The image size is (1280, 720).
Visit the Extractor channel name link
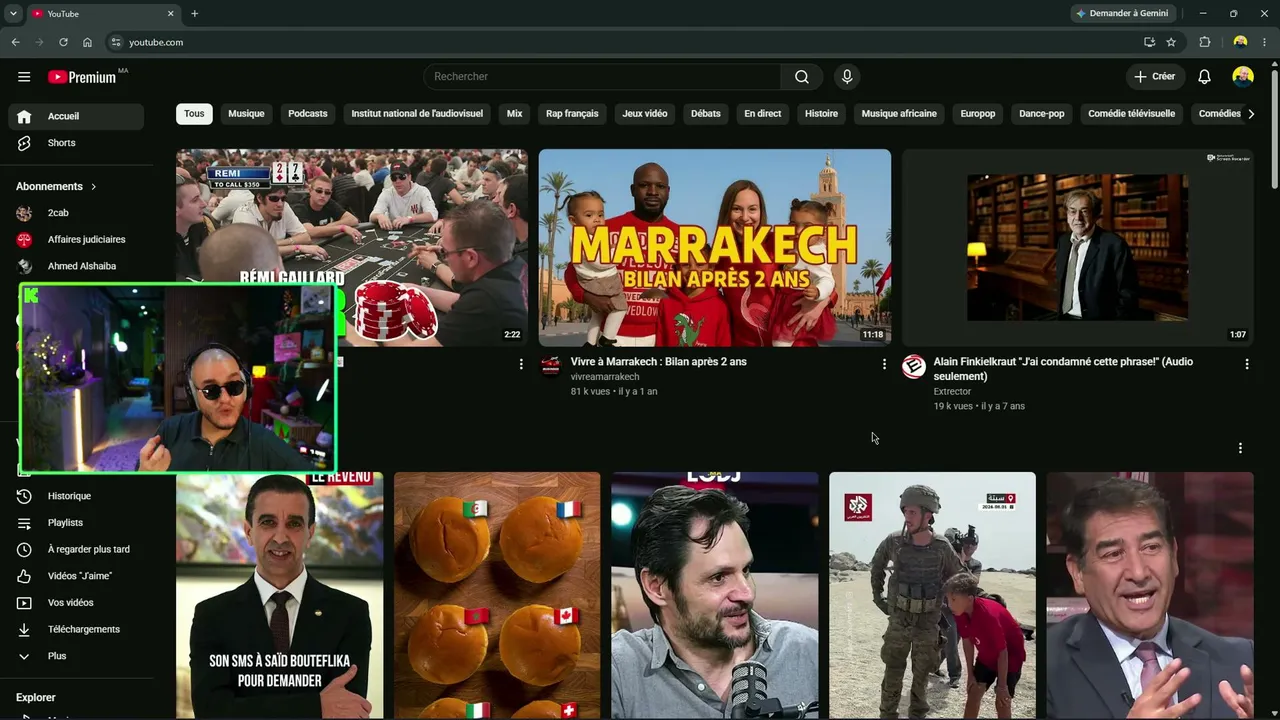pos(952,392)
